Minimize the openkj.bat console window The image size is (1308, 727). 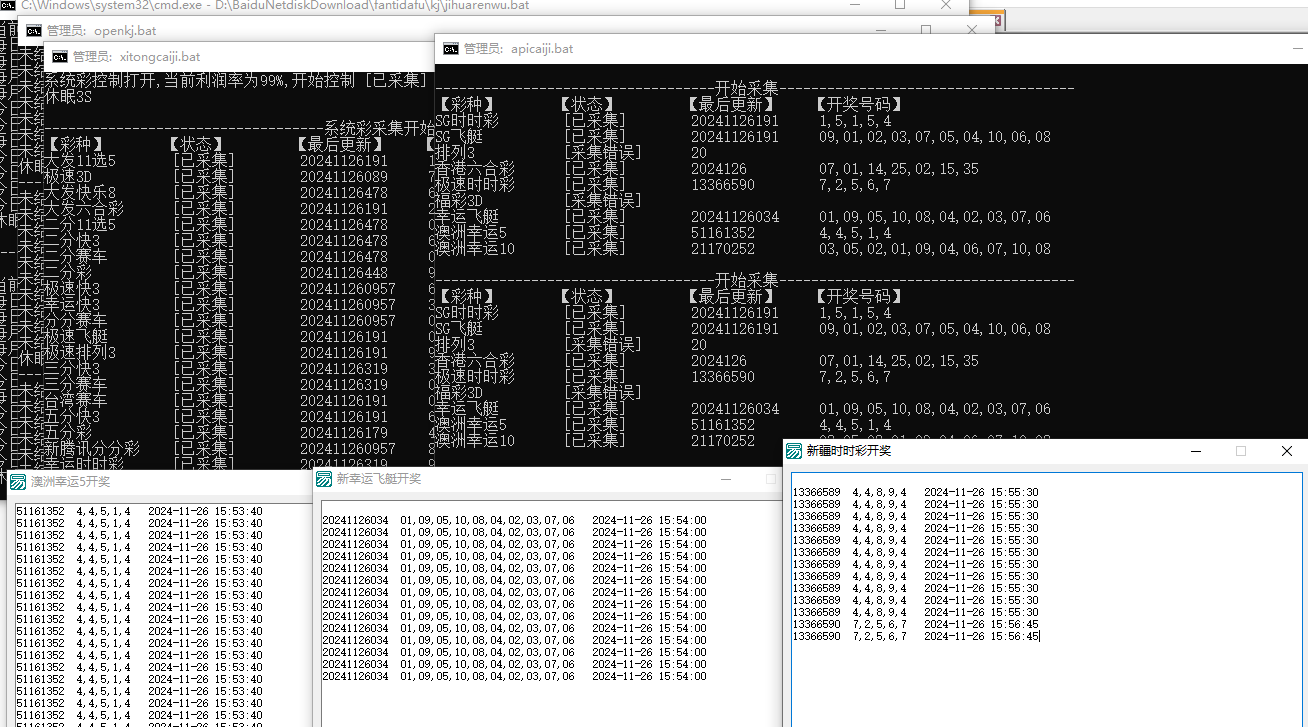[880, 30]
